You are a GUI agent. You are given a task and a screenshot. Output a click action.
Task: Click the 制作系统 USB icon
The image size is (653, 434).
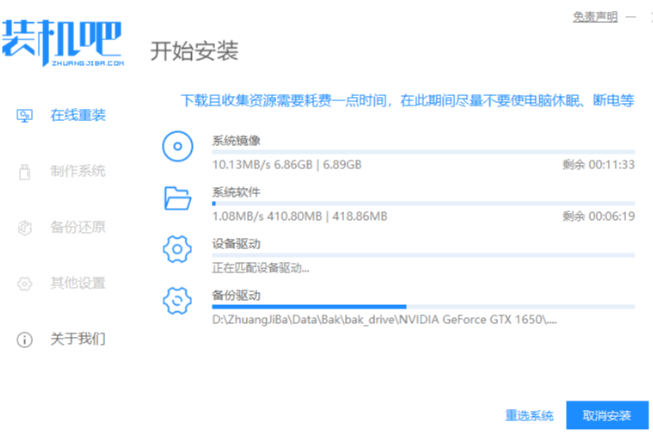click(x=26, y=172)
